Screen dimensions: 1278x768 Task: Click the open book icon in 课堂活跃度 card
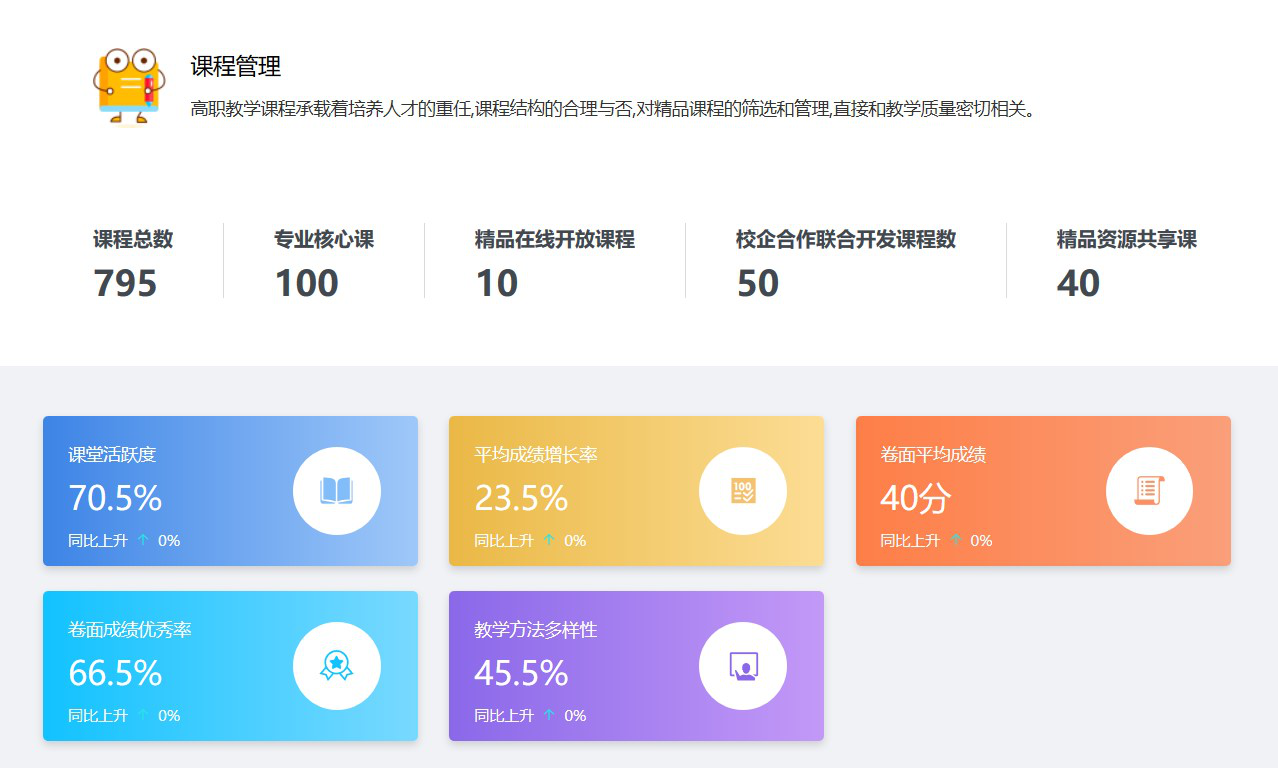click(336, 491)
